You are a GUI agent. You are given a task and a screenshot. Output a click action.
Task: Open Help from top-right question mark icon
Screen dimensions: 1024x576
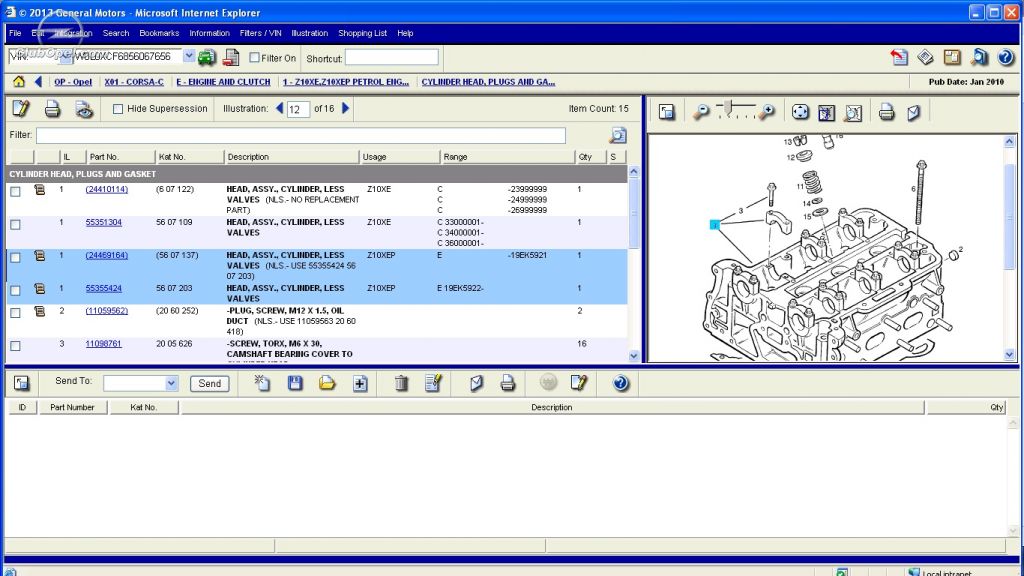(x=1006, y=57)
